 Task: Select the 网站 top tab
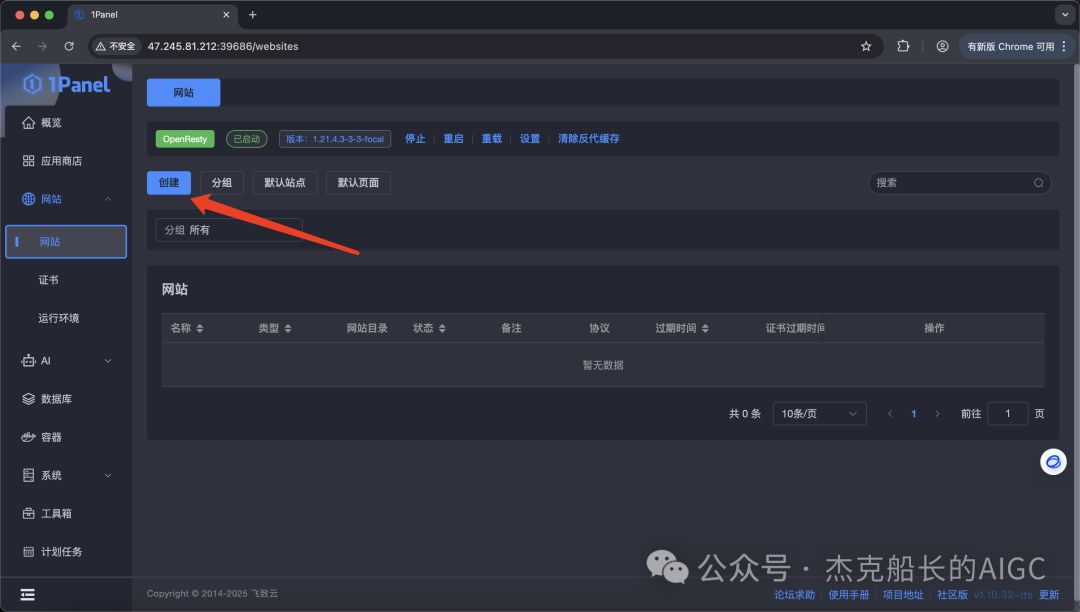click(x=183, y=92)
